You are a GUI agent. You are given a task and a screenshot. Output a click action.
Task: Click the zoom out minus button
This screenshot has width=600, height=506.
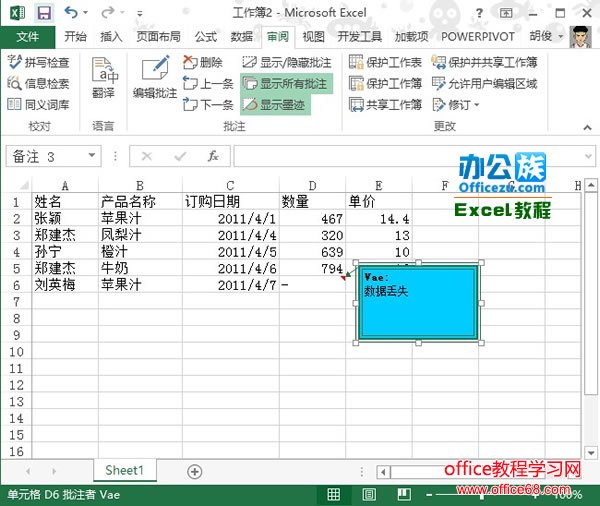[429, 495]
